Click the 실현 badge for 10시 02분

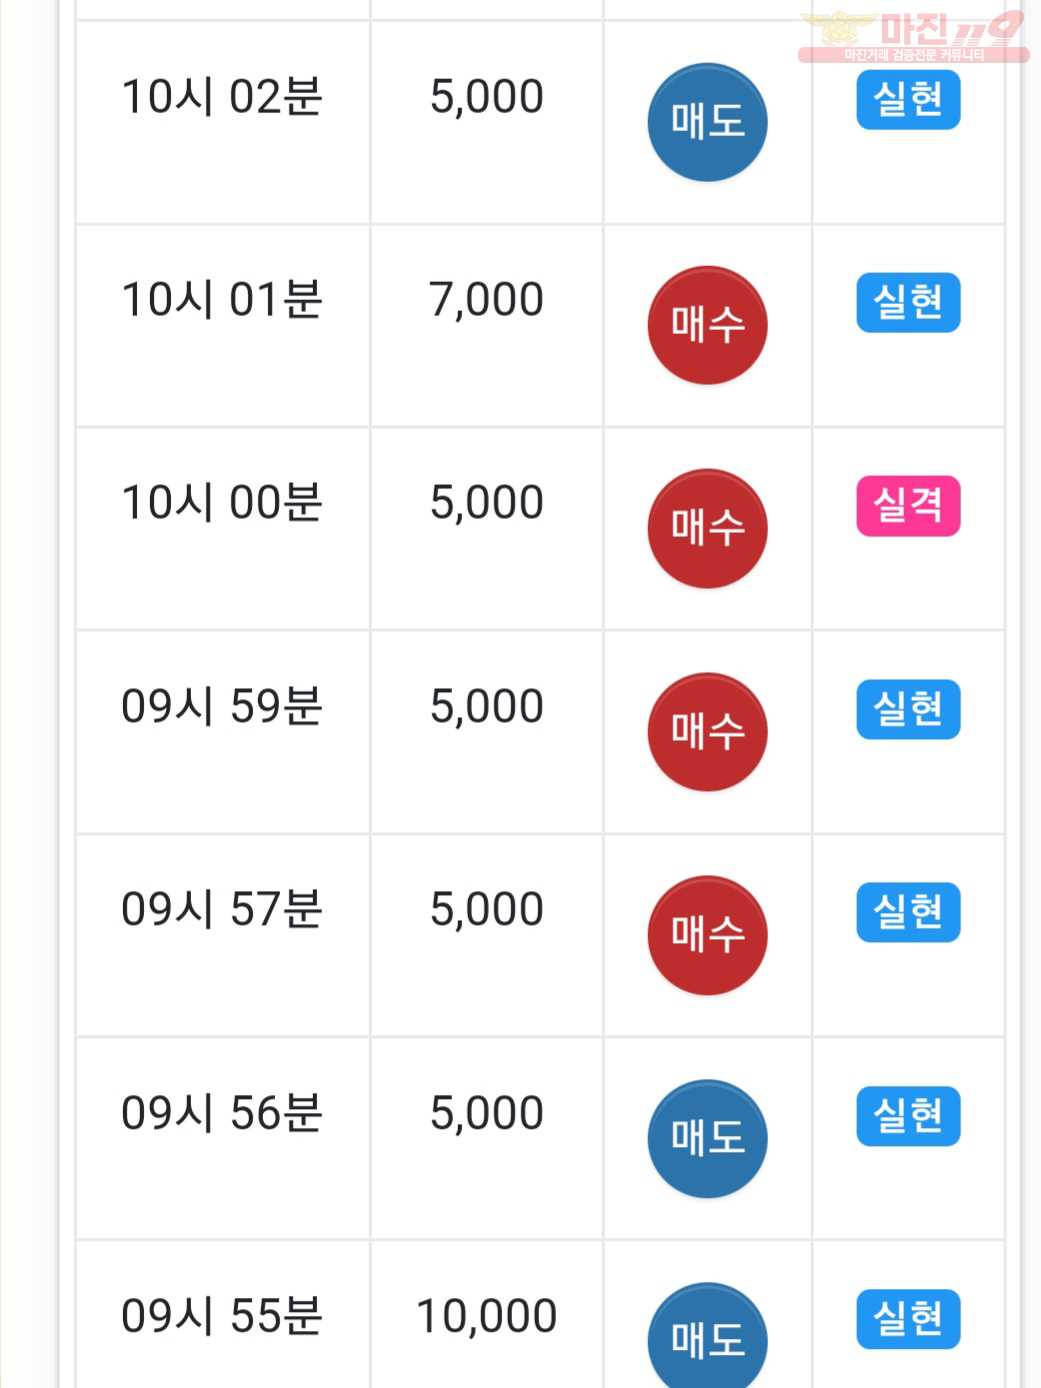[x=908, y=99]
